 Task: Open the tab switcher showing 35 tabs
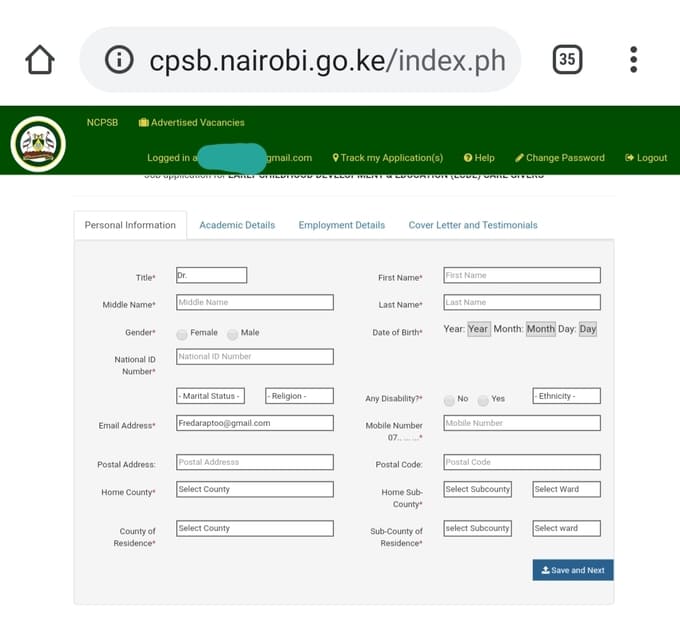567,59
